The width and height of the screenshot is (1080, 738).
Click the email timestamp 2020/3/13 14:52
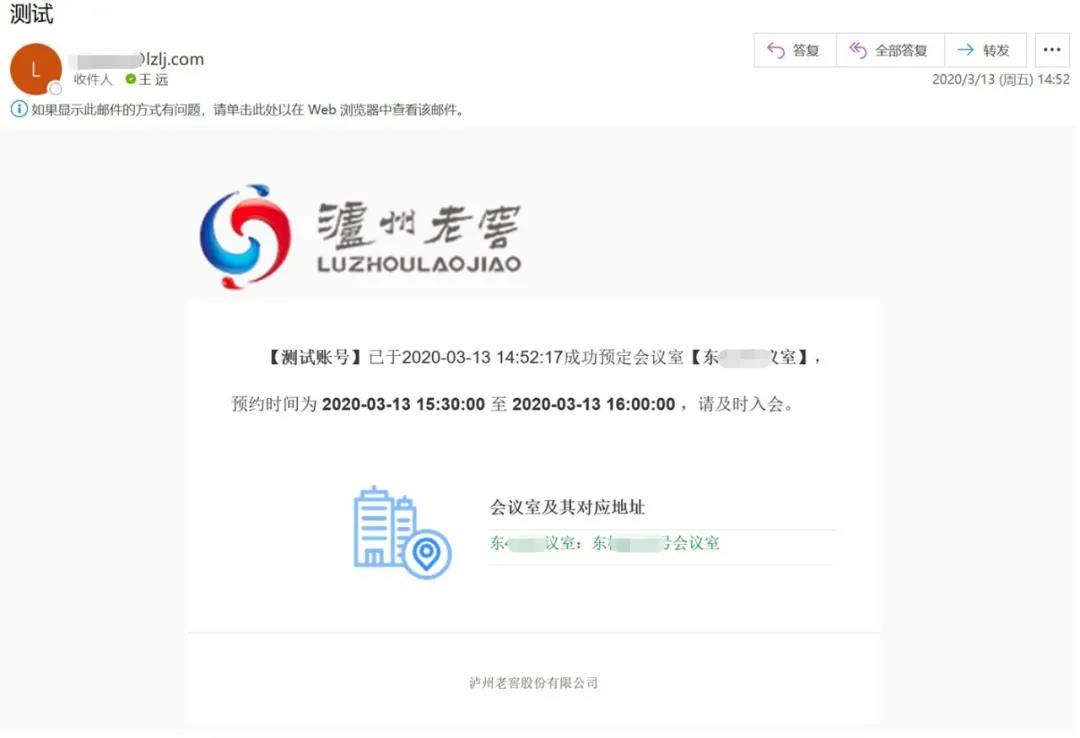[x=1000, y=79]
